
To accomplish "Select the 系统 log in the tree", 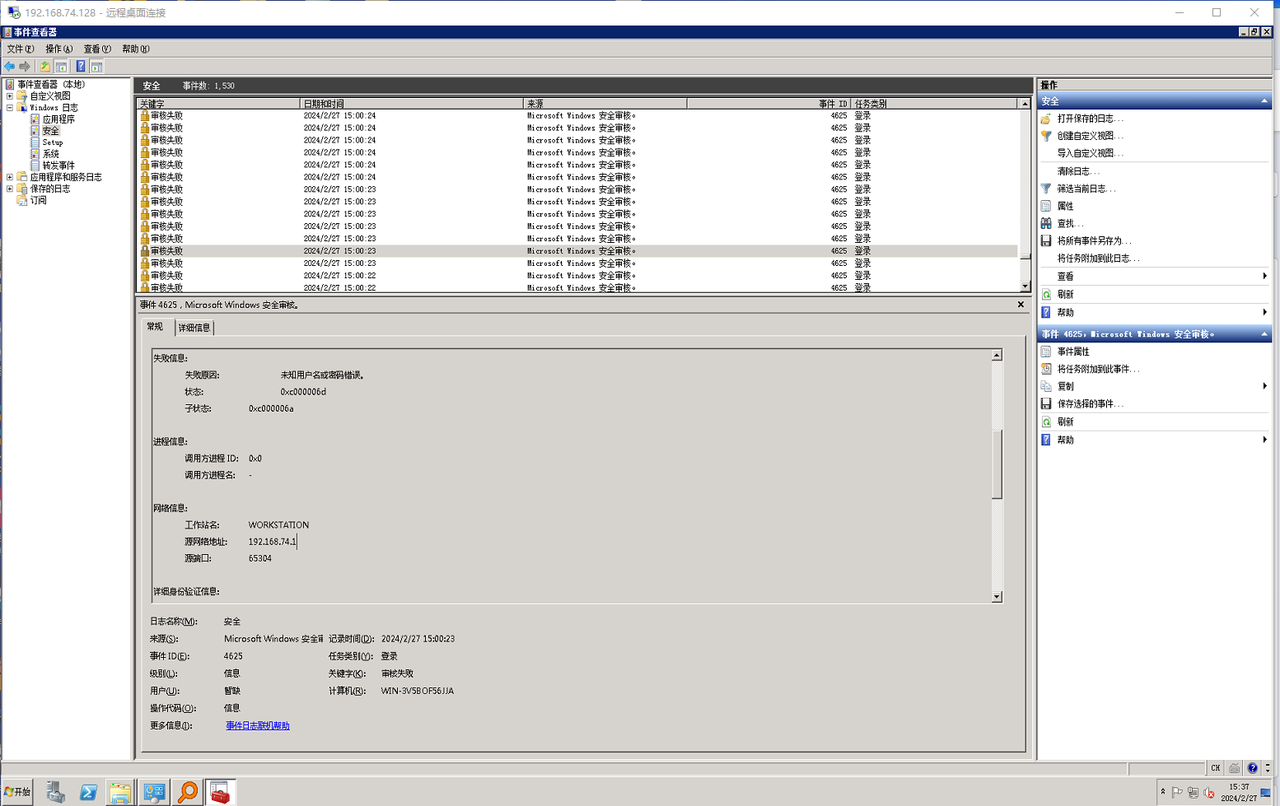I will (51, 154).
